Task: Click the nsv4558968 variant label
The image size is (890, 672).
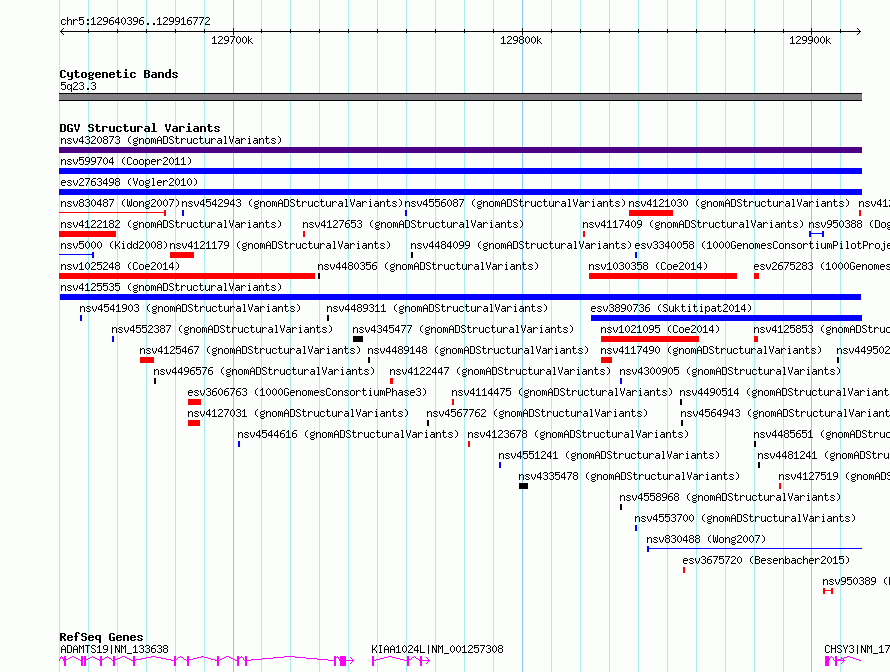Action: pyautogui.click(x=730, y=497)
